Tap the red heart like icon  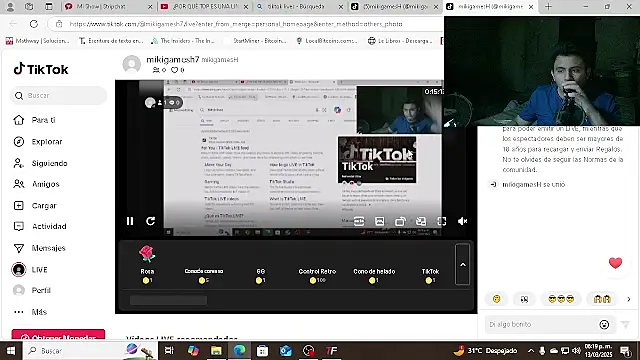(616, 263)
